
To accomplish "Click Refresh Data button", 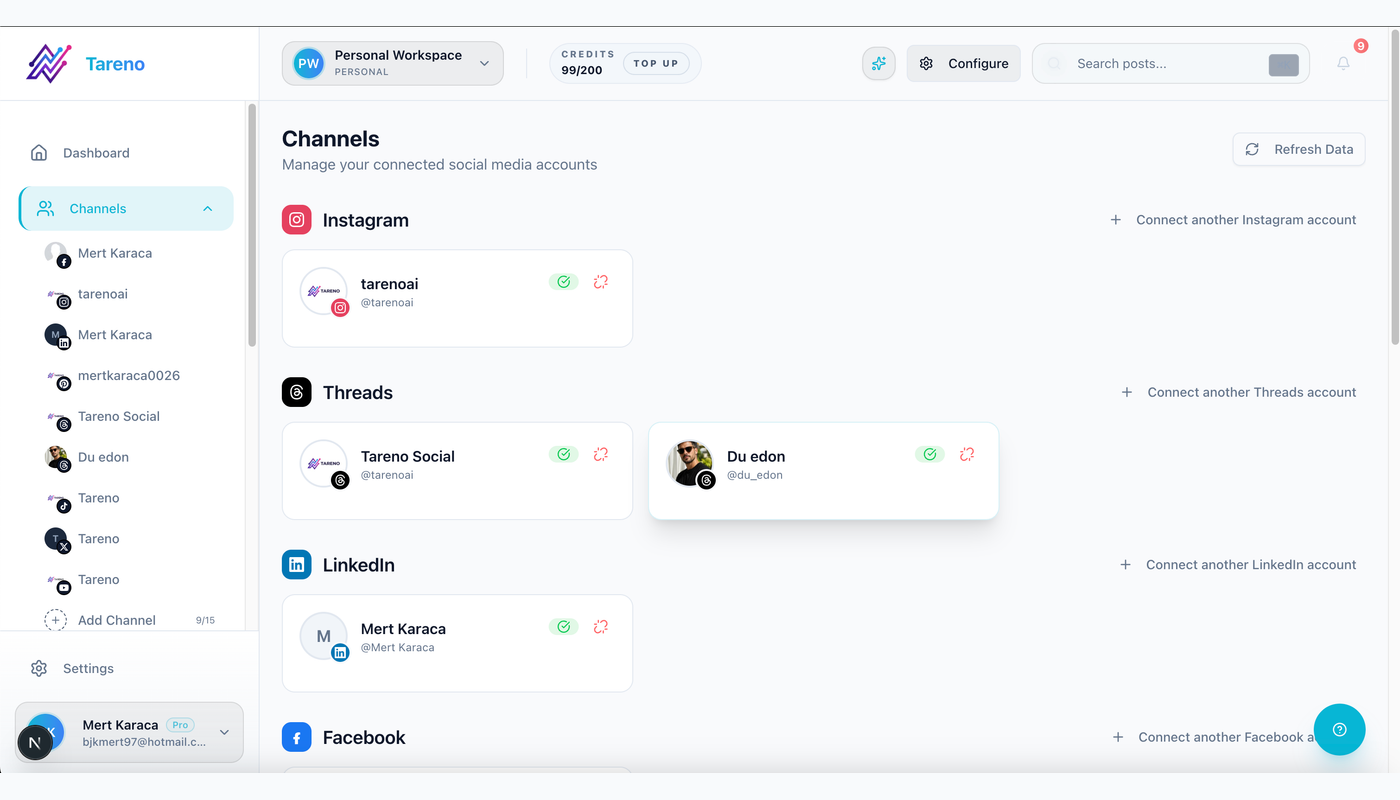I will pyautogui.click(x=1299, y=149).
